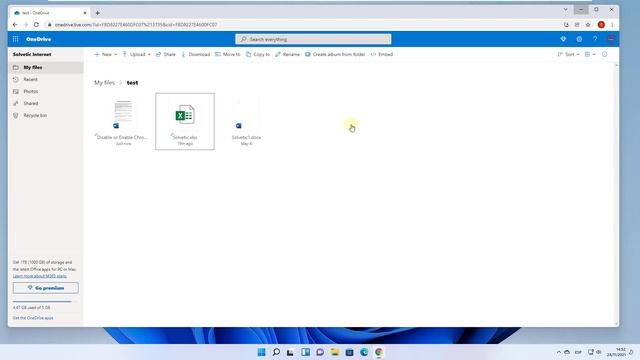Open the account profile picture menu
640x360 pixels.
[x=611, y=39]
